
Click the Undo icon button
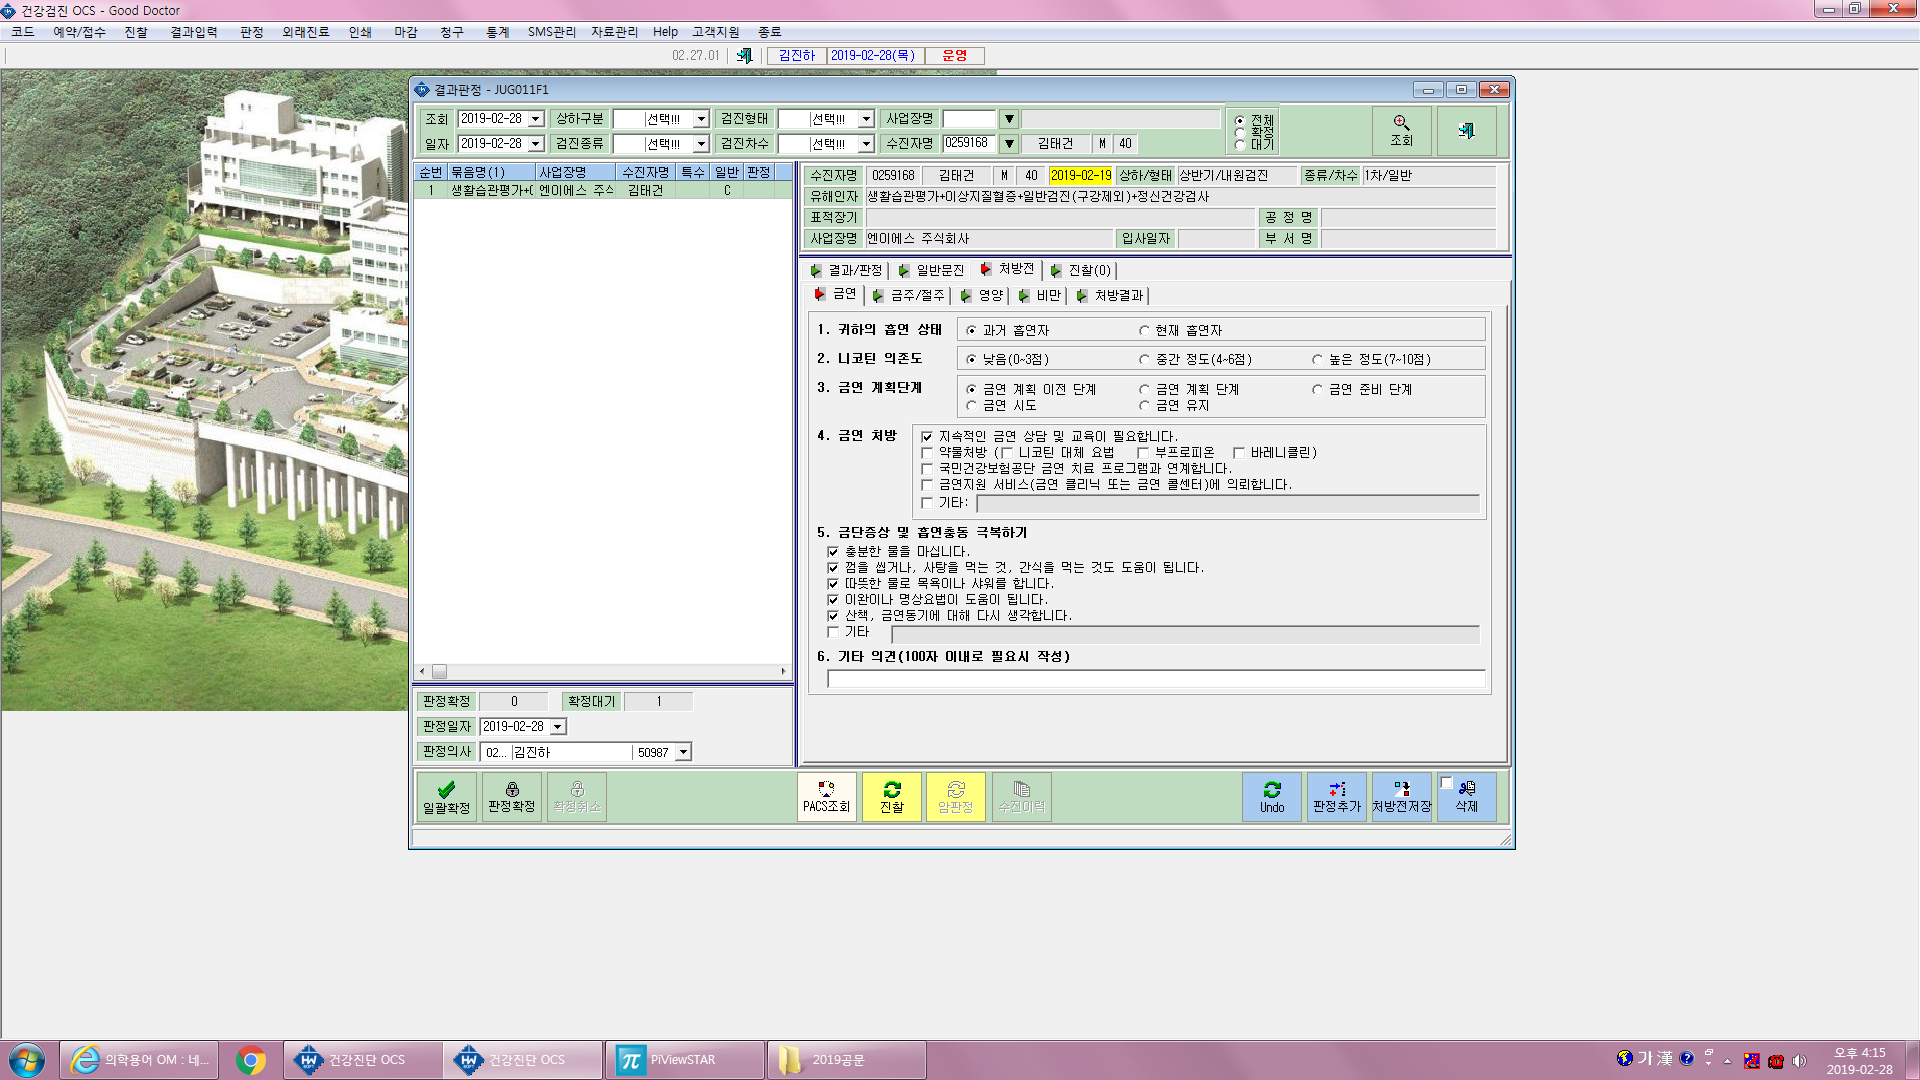[1272, 797]
